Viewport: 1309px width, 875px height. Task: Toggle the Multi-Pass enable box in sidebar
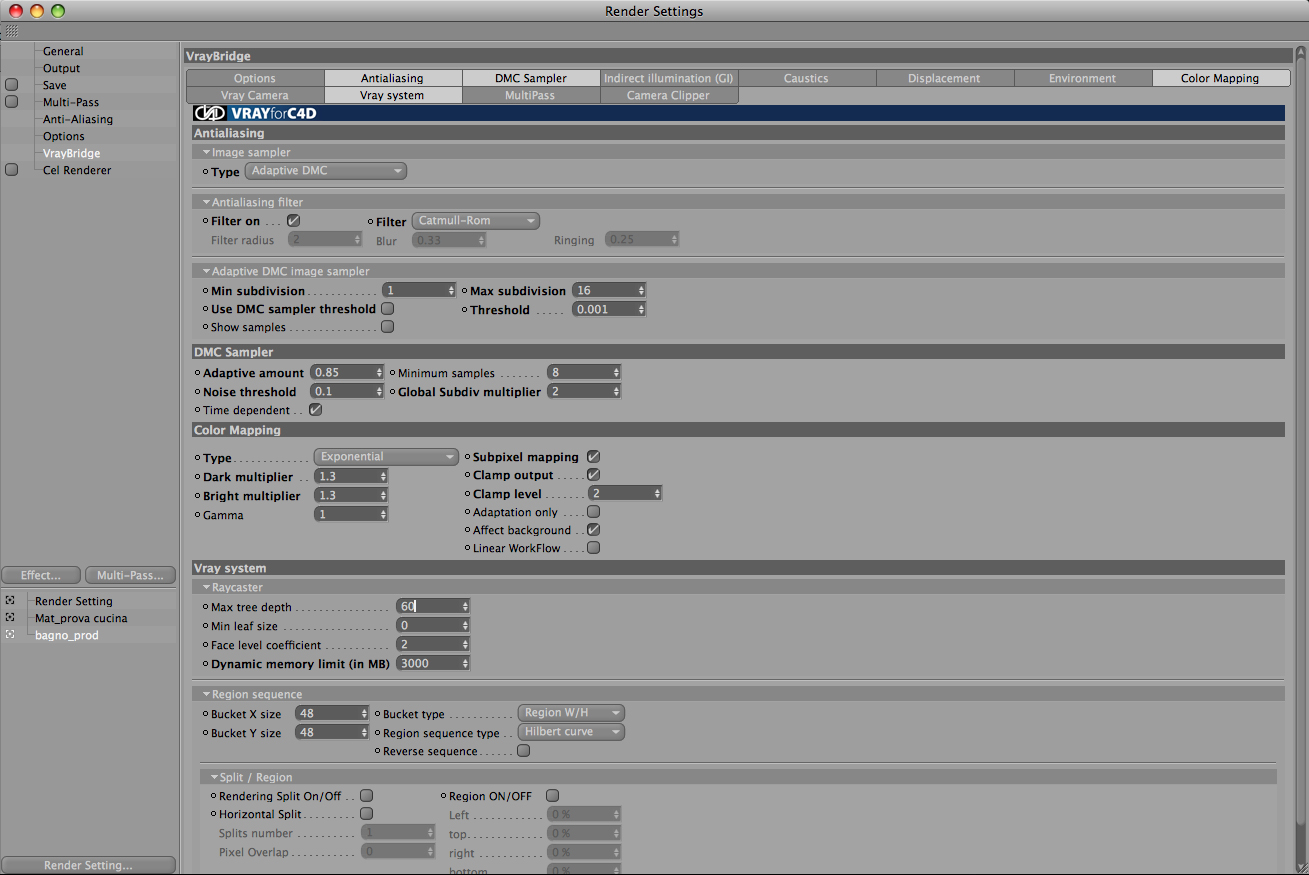[x=12, y=102]
